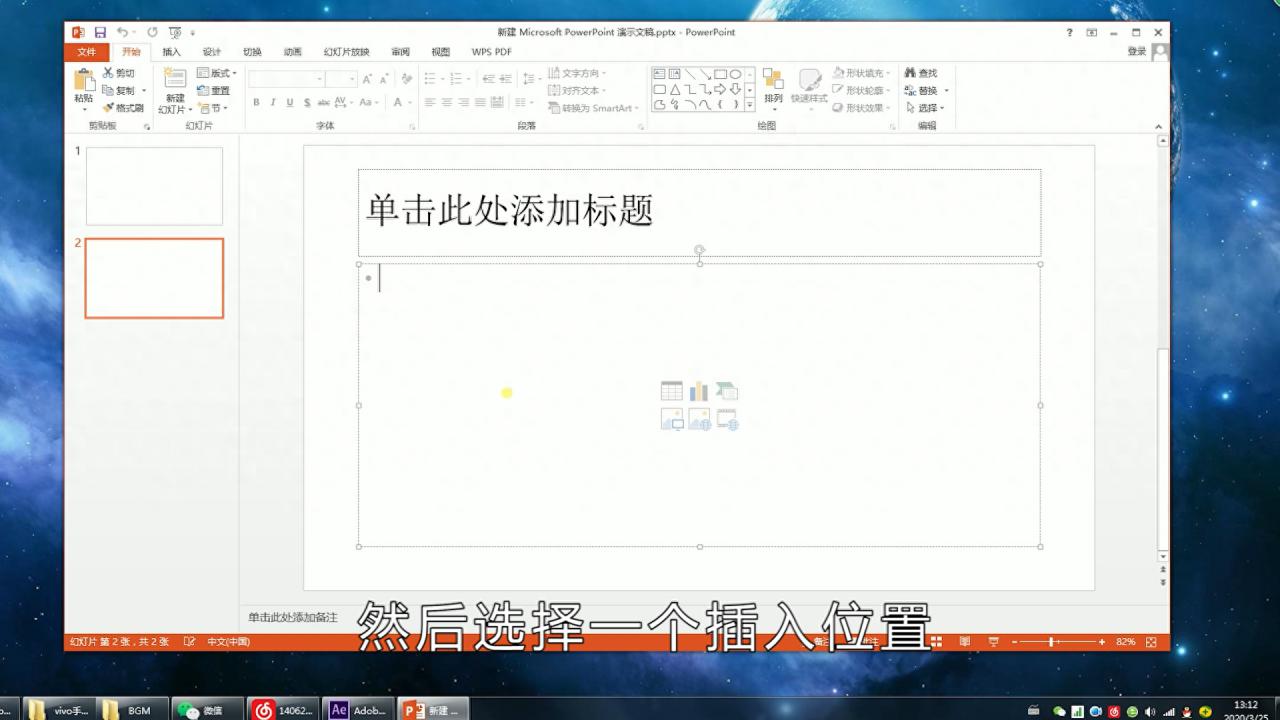Open Find (查找) in the Editing group
1280x720 pixels.
pyautogui.click(x=925, y=72)
